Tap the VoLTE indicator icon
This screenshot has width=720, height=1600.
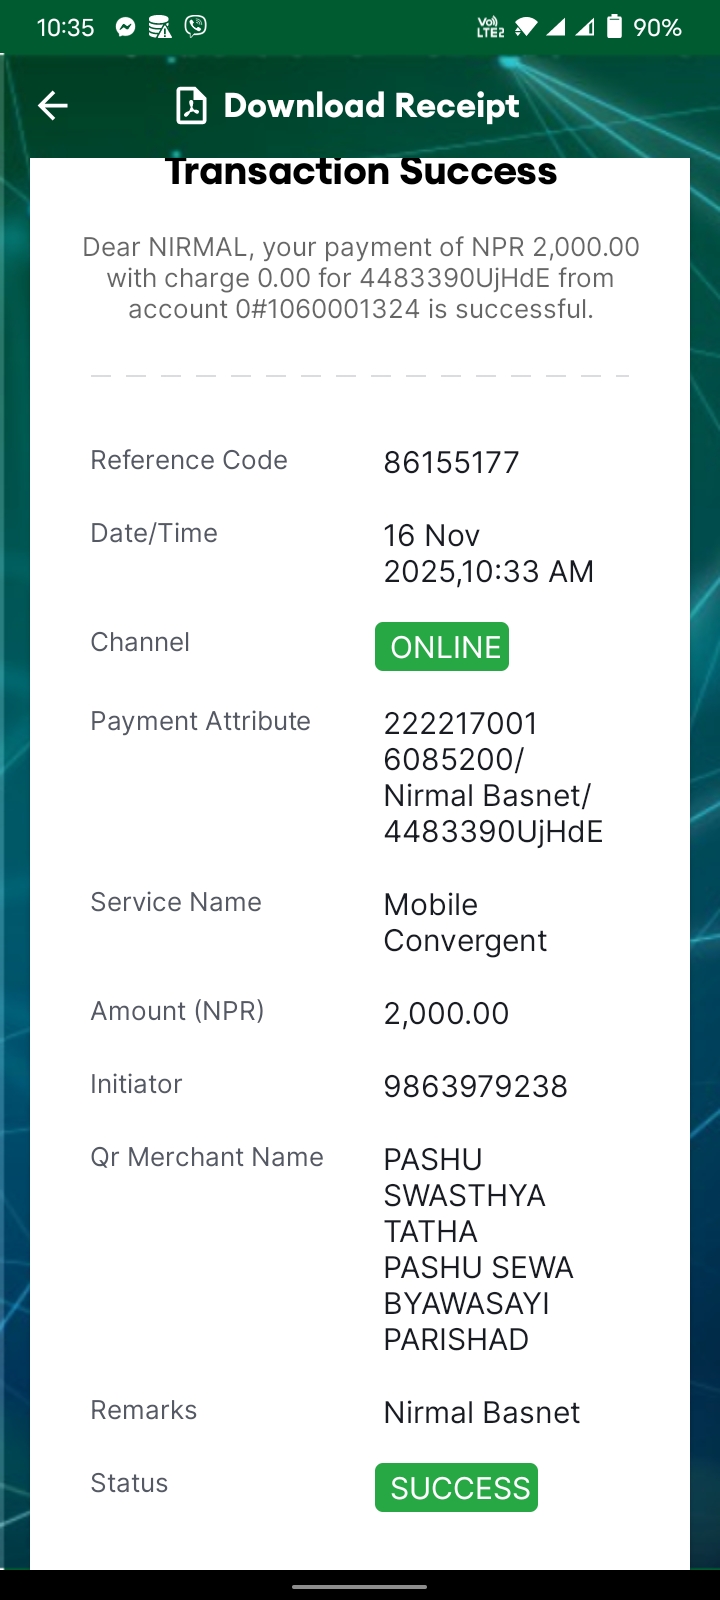coord(491,27)
